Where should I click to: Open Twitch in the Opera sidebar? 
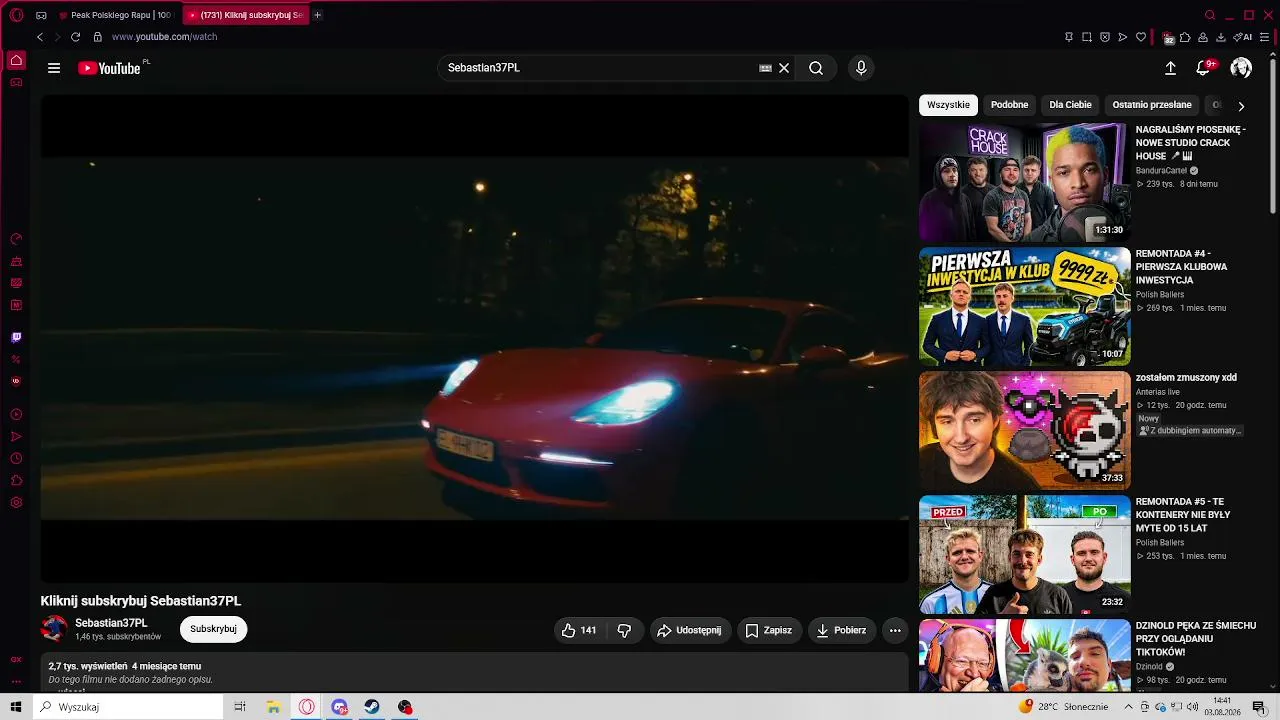[16, 338]
